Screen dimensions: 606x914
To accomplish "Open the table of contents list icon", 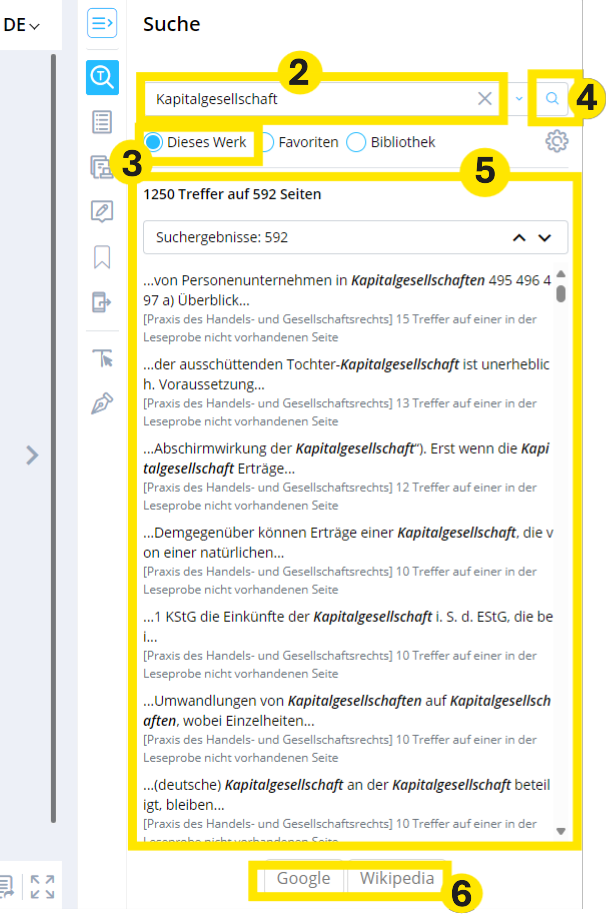I will point(102,122).
